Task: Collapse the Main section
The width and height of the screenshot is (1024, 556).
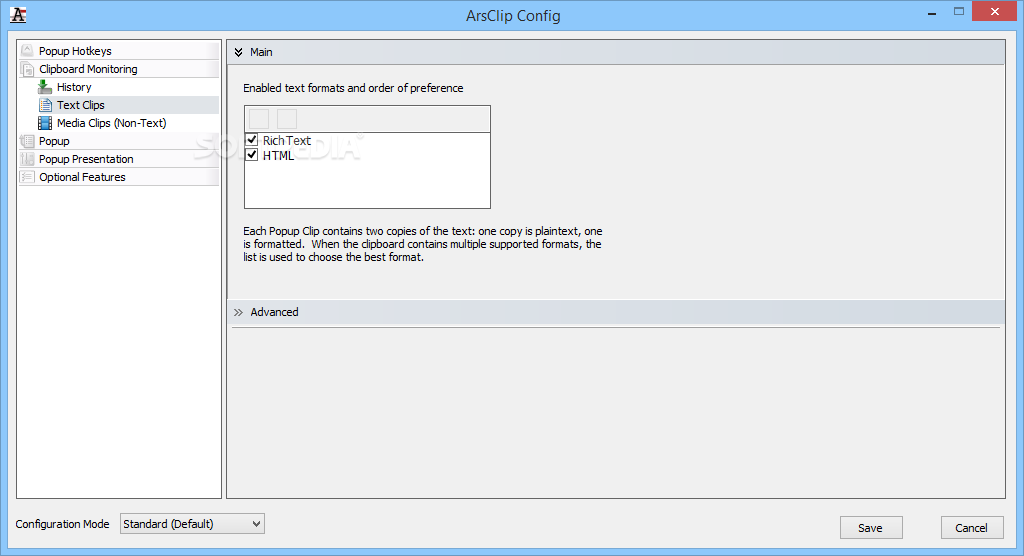Action: click(238, 52)
